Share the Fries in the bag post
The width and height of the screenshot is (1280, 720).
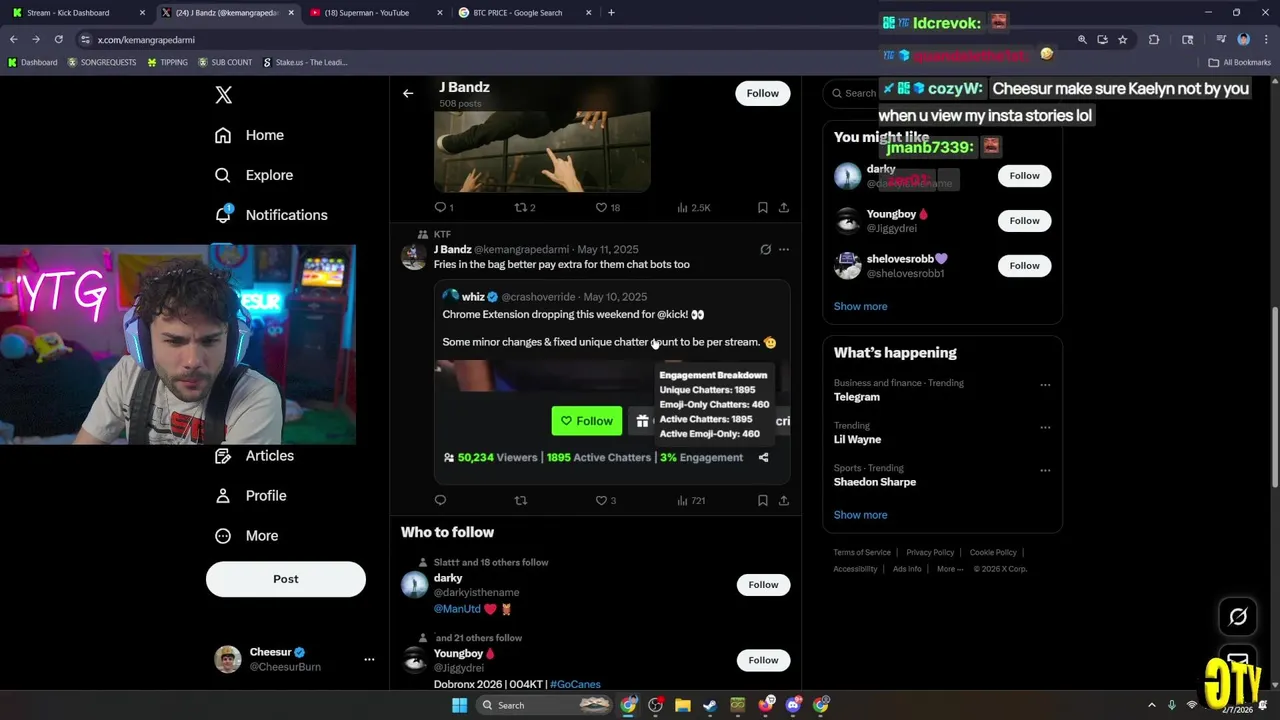pyautogui.click(x=784, y=500)
